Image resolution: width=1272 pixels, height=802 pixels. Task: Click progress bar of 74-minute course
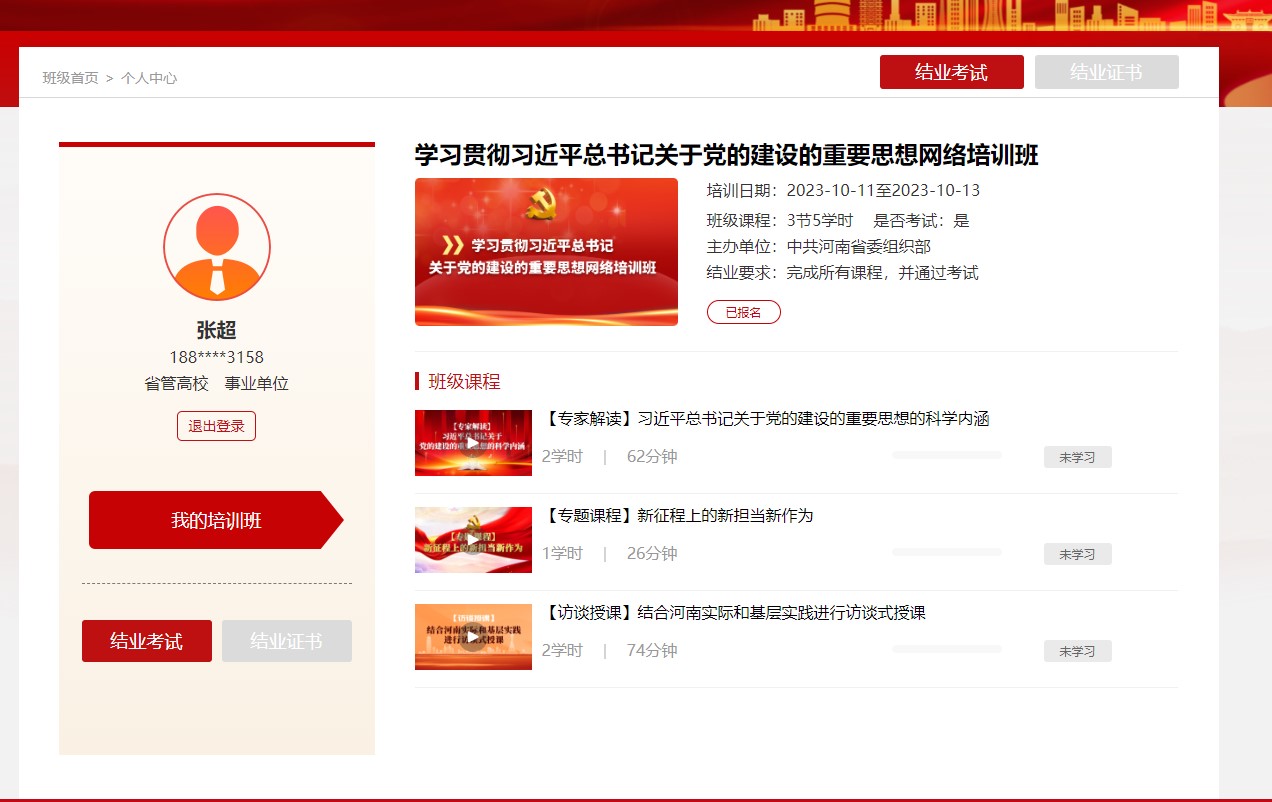coord(946,649)
